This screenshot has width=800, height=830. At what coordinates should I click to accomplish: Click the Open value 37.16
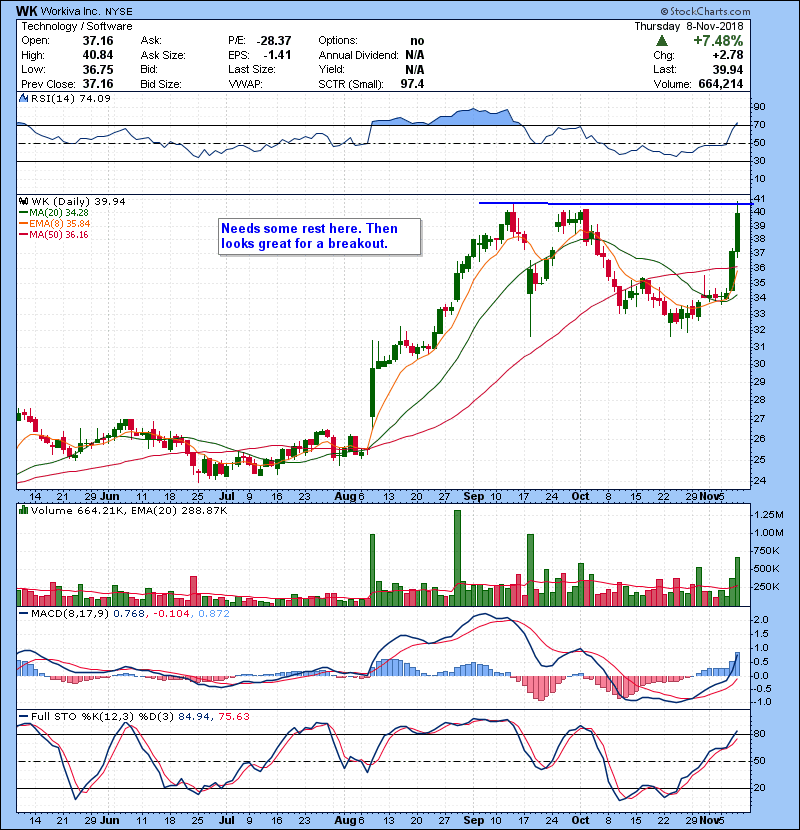98,41
